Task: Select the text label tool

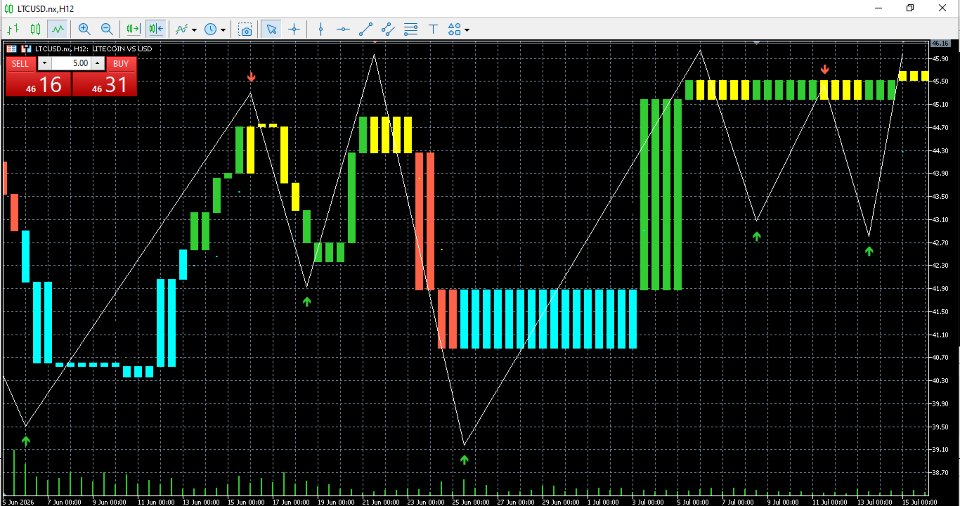Action: (433, 29)
